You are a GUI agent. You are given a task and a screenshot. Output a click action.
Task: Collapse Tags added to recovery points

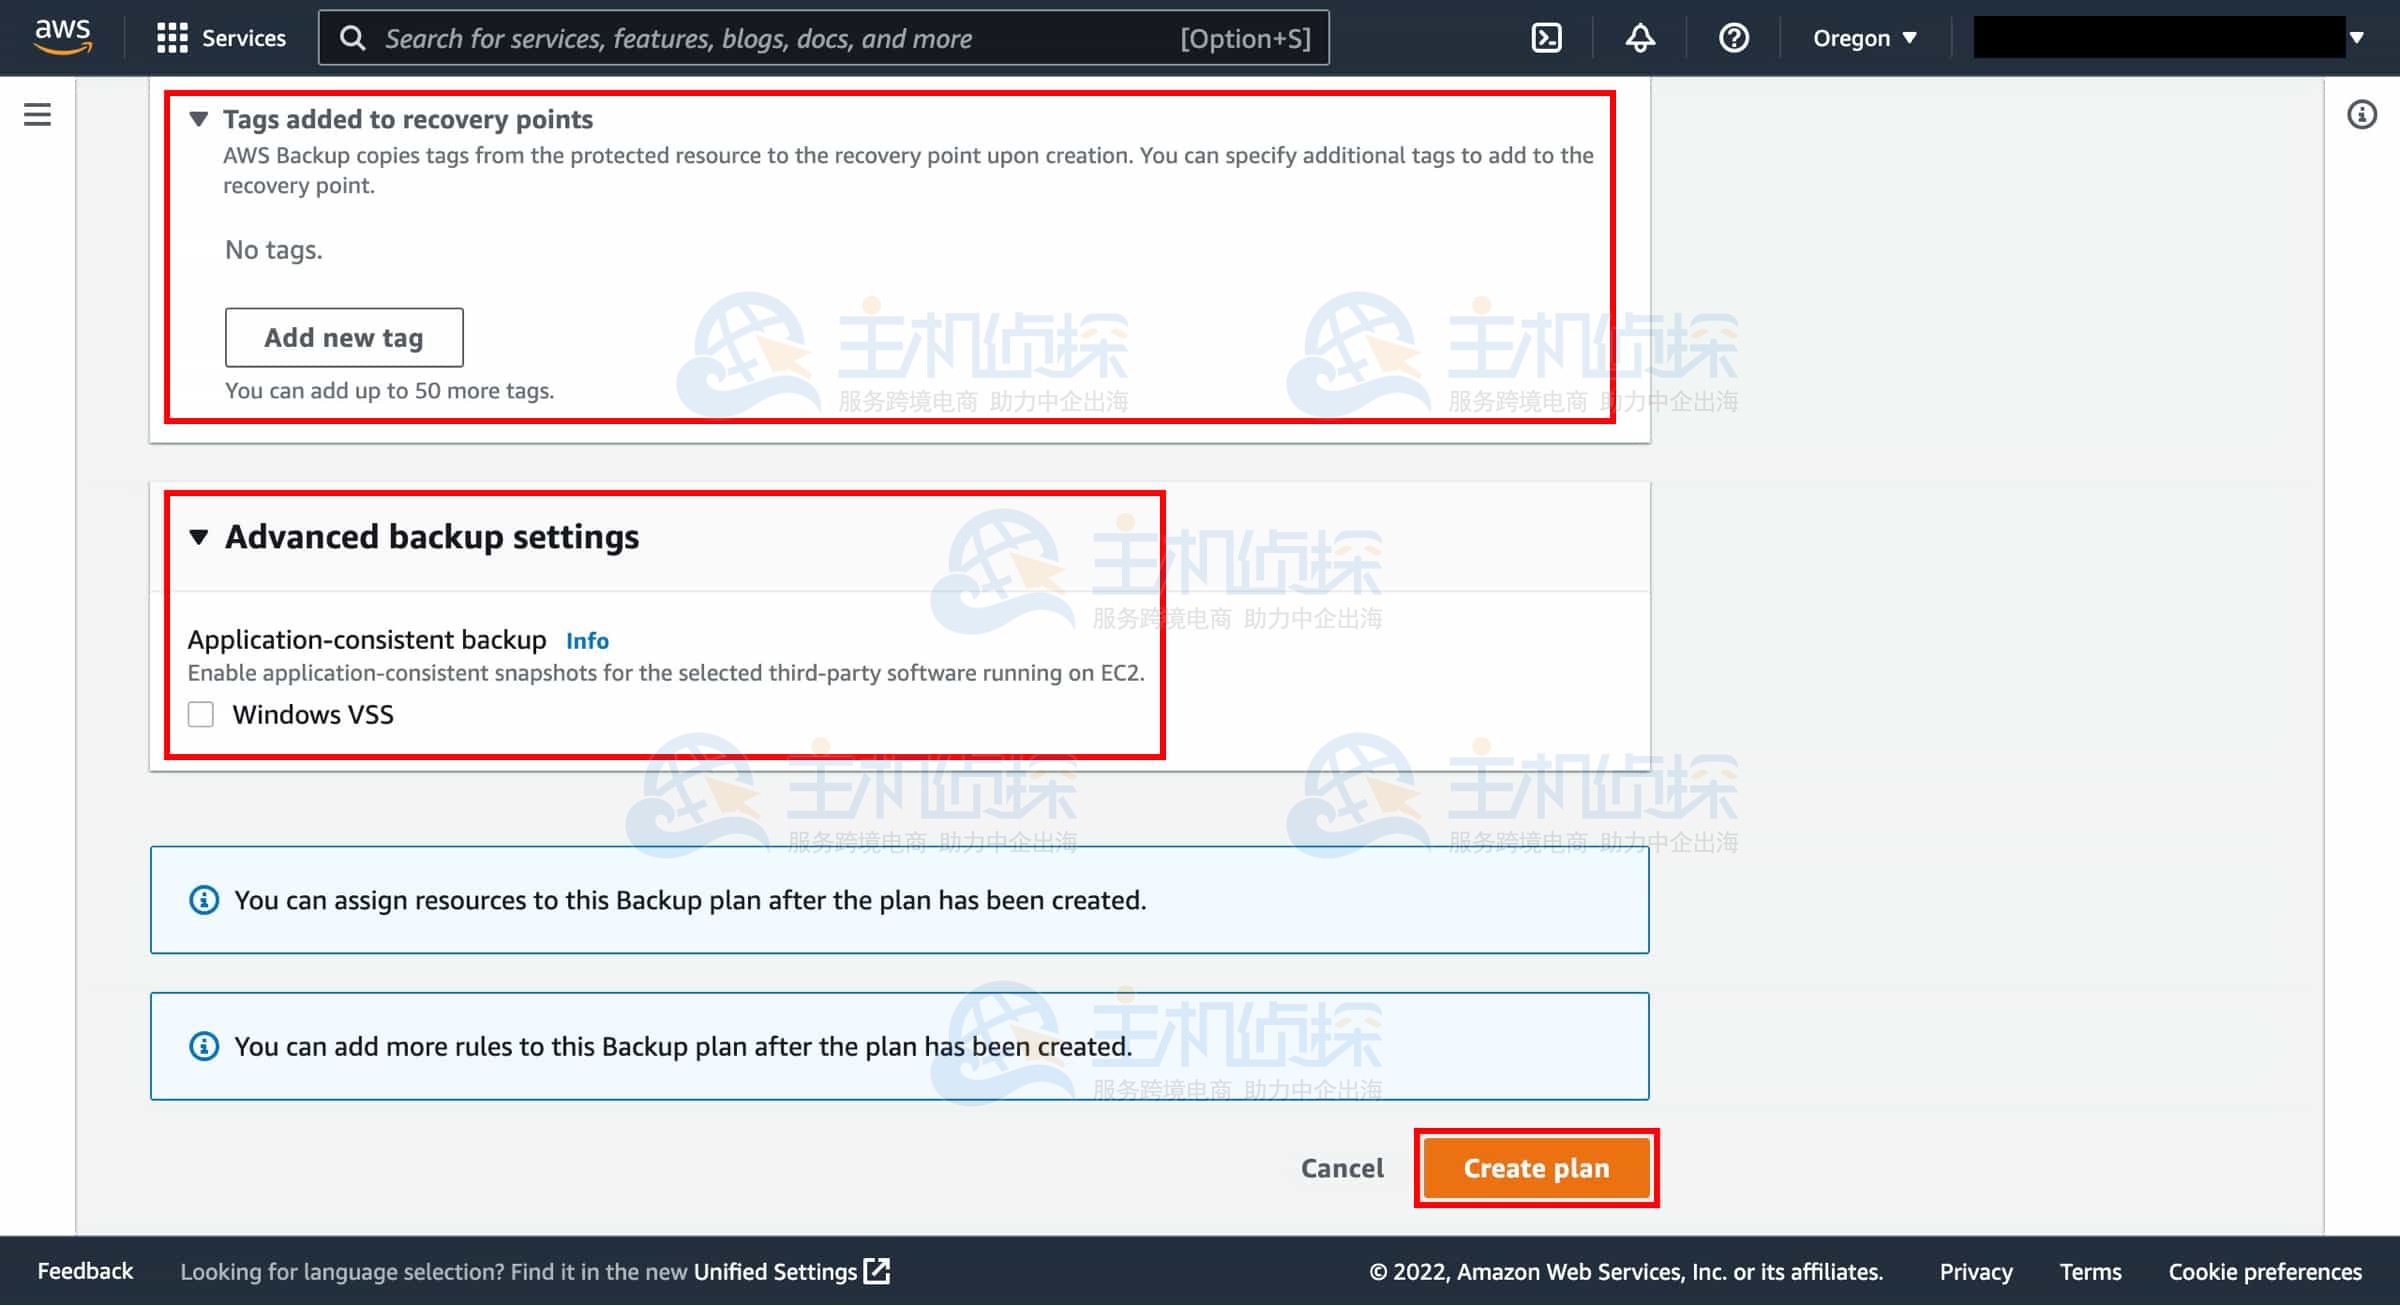coord(199,119)
